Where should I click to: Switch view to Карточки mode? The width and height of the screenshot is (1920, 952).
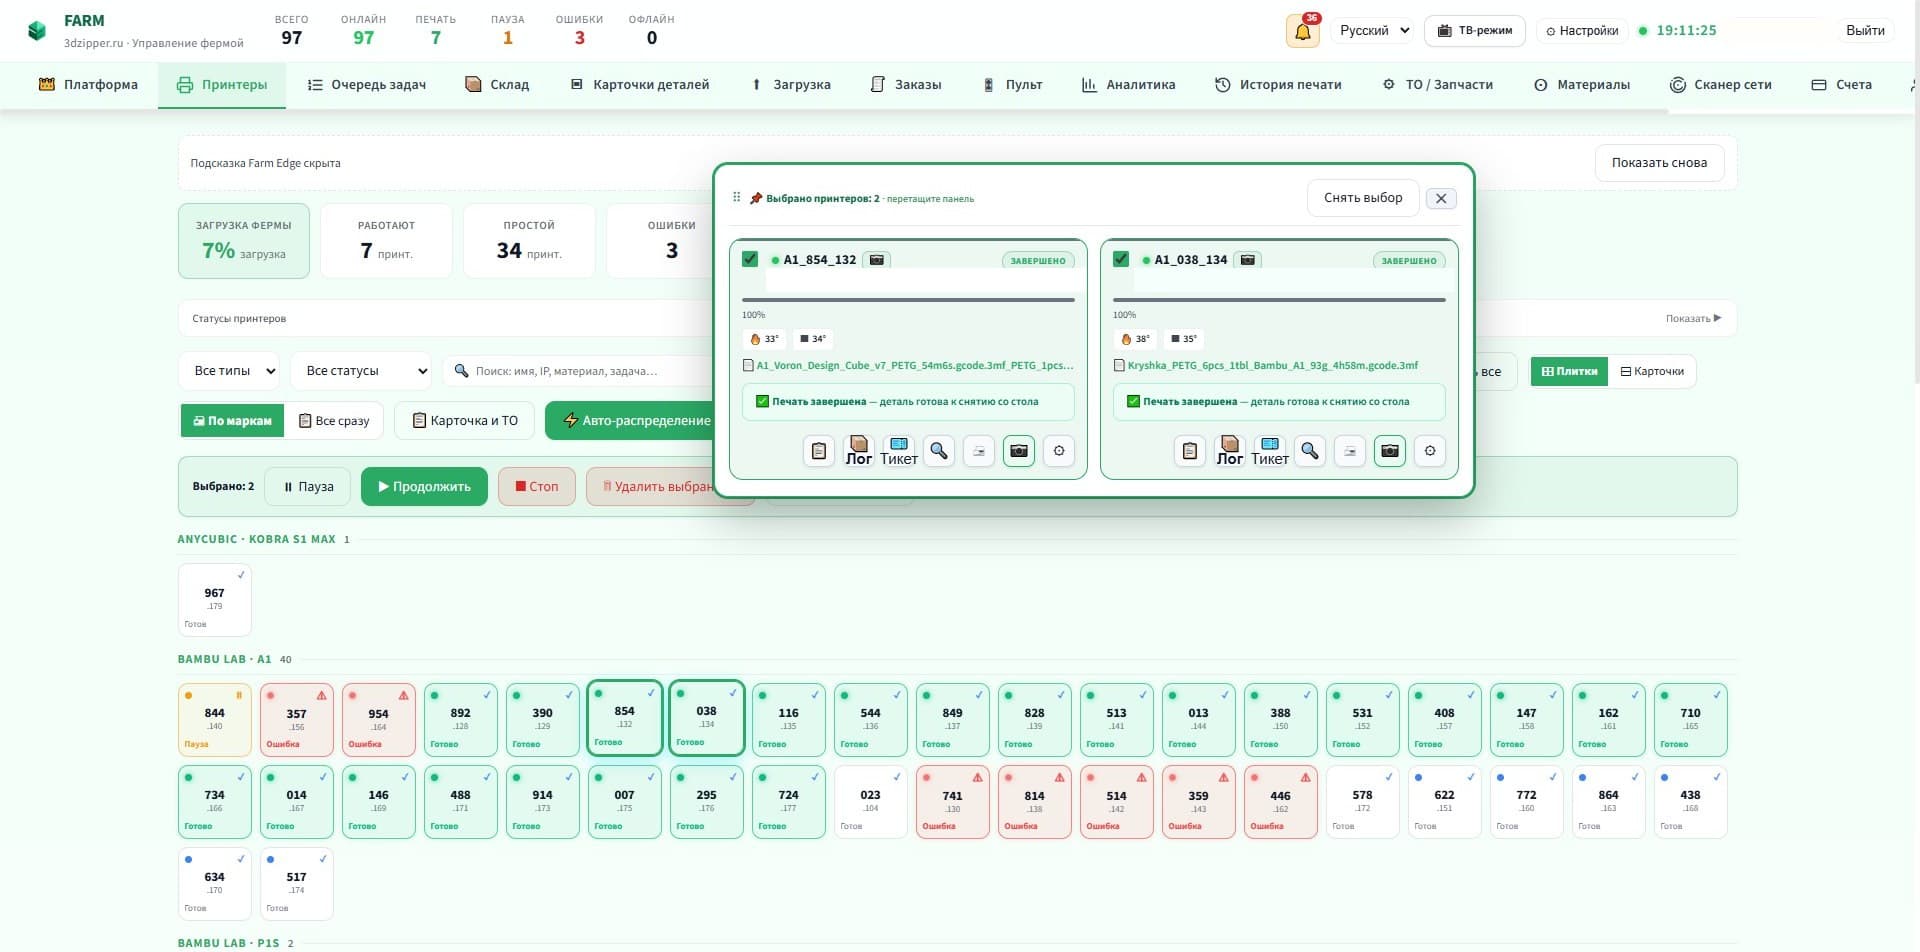tap(1651, 371)
